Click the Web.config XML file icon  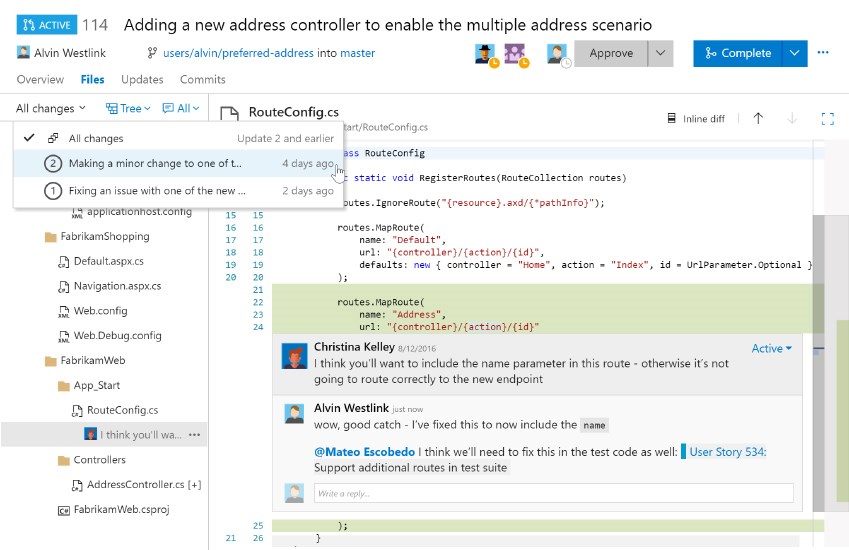(x=63, y=312)
